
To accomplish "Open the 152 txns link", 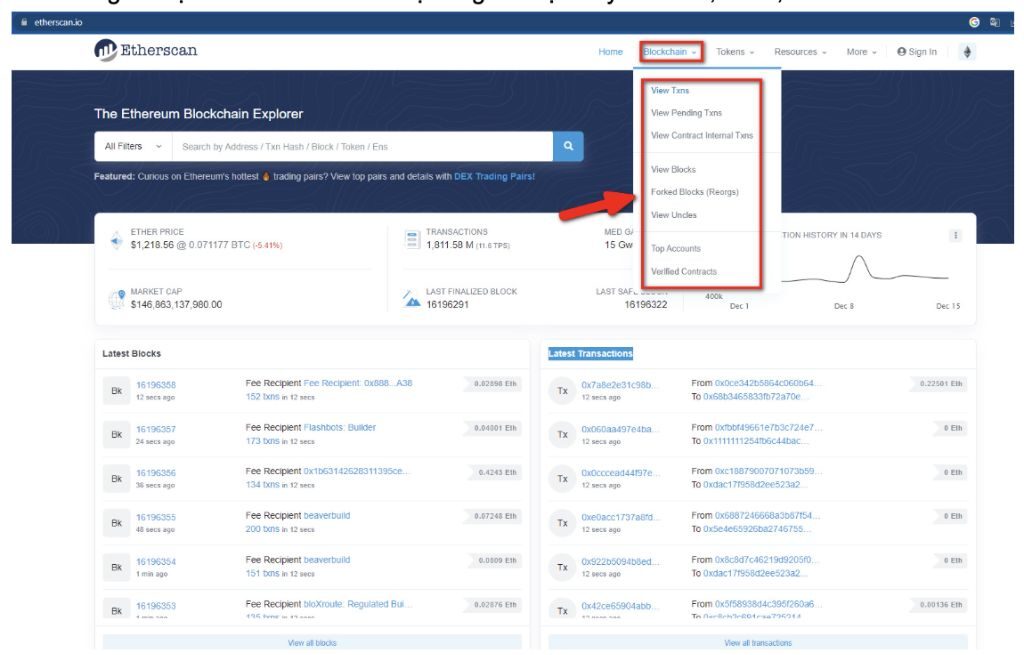I will [262, 396].
